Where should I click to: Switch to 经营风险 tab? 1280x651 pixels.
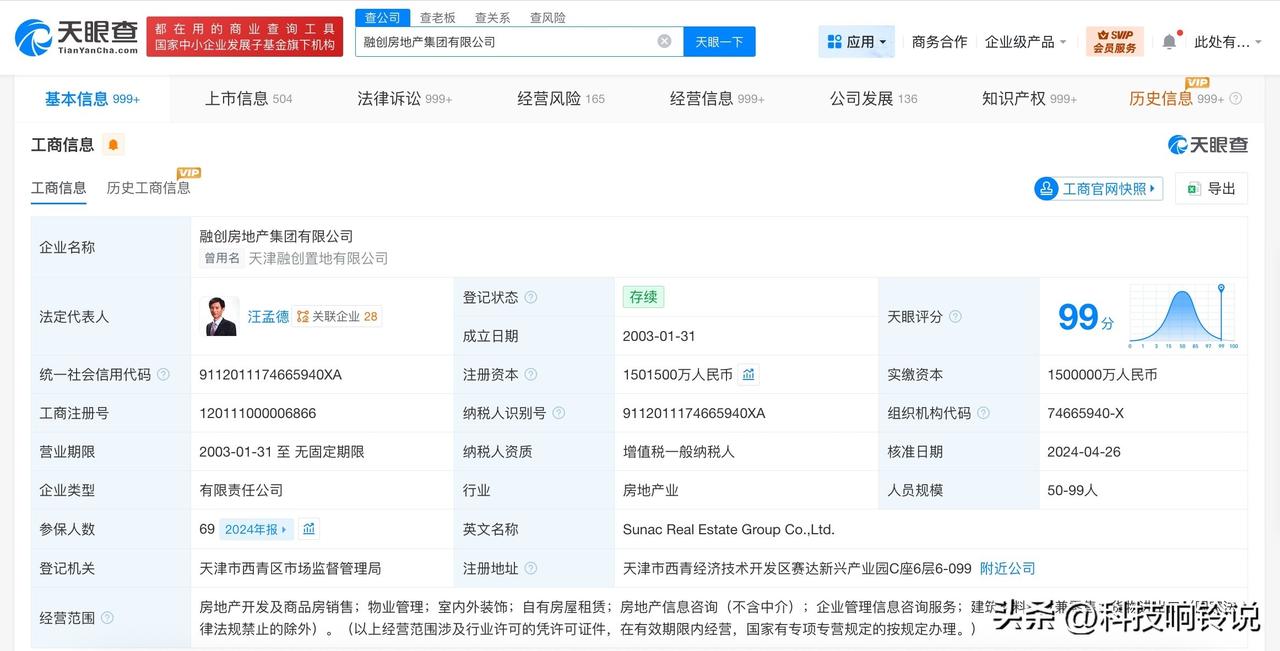tap(561, 98)
